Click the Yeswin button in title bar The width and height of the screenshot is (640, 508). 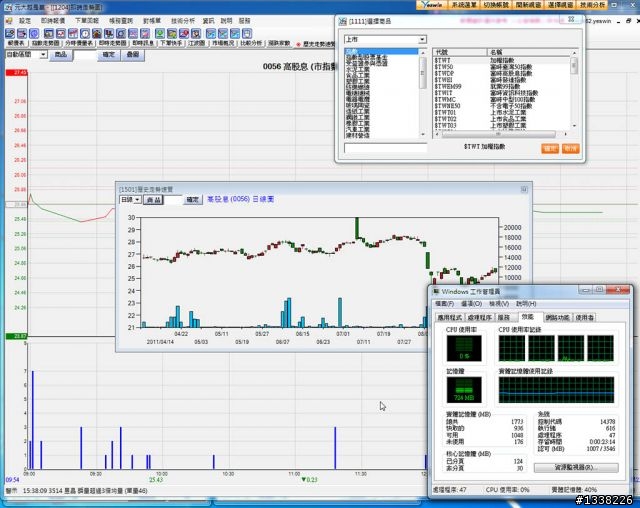[432, 5]
